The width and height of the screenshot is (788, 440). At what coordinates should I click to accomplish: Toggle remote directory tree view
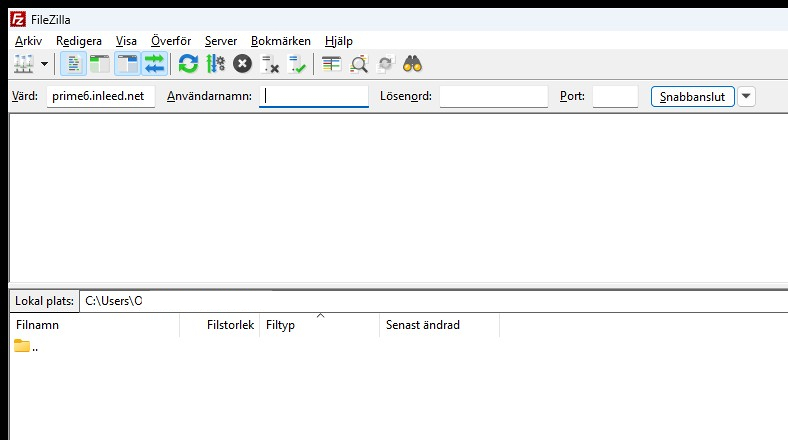127,64
